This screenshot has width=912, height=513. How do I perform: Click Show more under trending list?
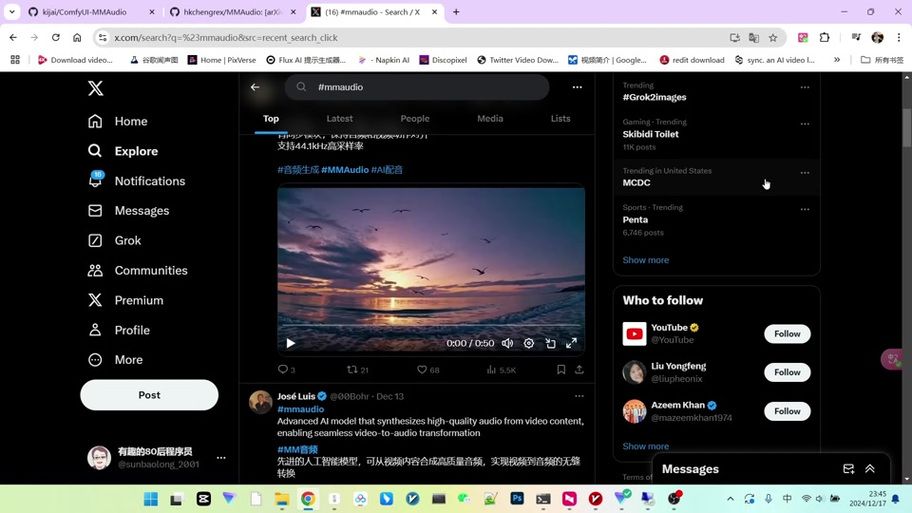(645, 260)
